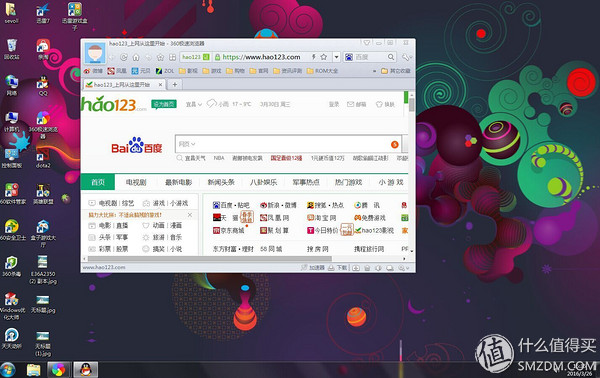Click the Windows Start button
This screenshot has width=600, height=378.
(7, 370)
